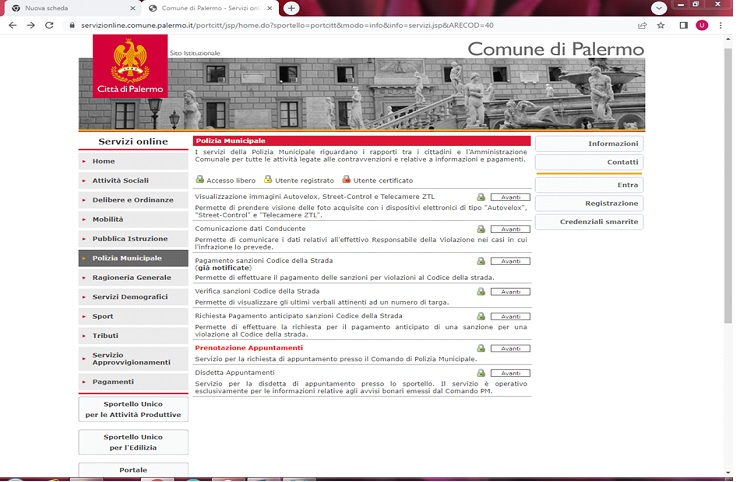Viewport: 745px width, 482px height.
Task: Click the Sito Istituzionale link
Action: tap(195, 53)
